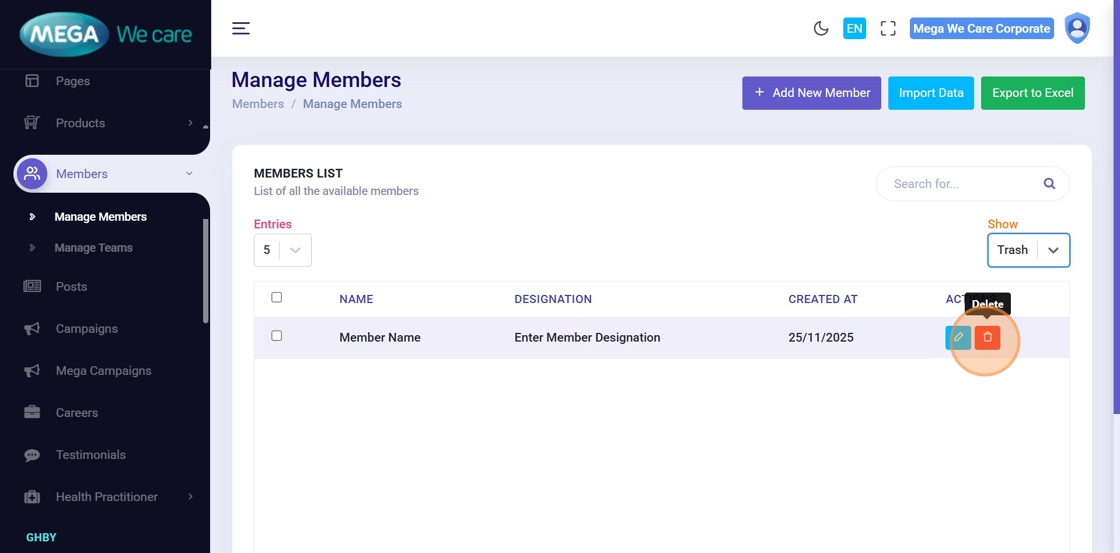Open Manage Teams in the sidebar
1120x553 pixels.
[93, 248]
